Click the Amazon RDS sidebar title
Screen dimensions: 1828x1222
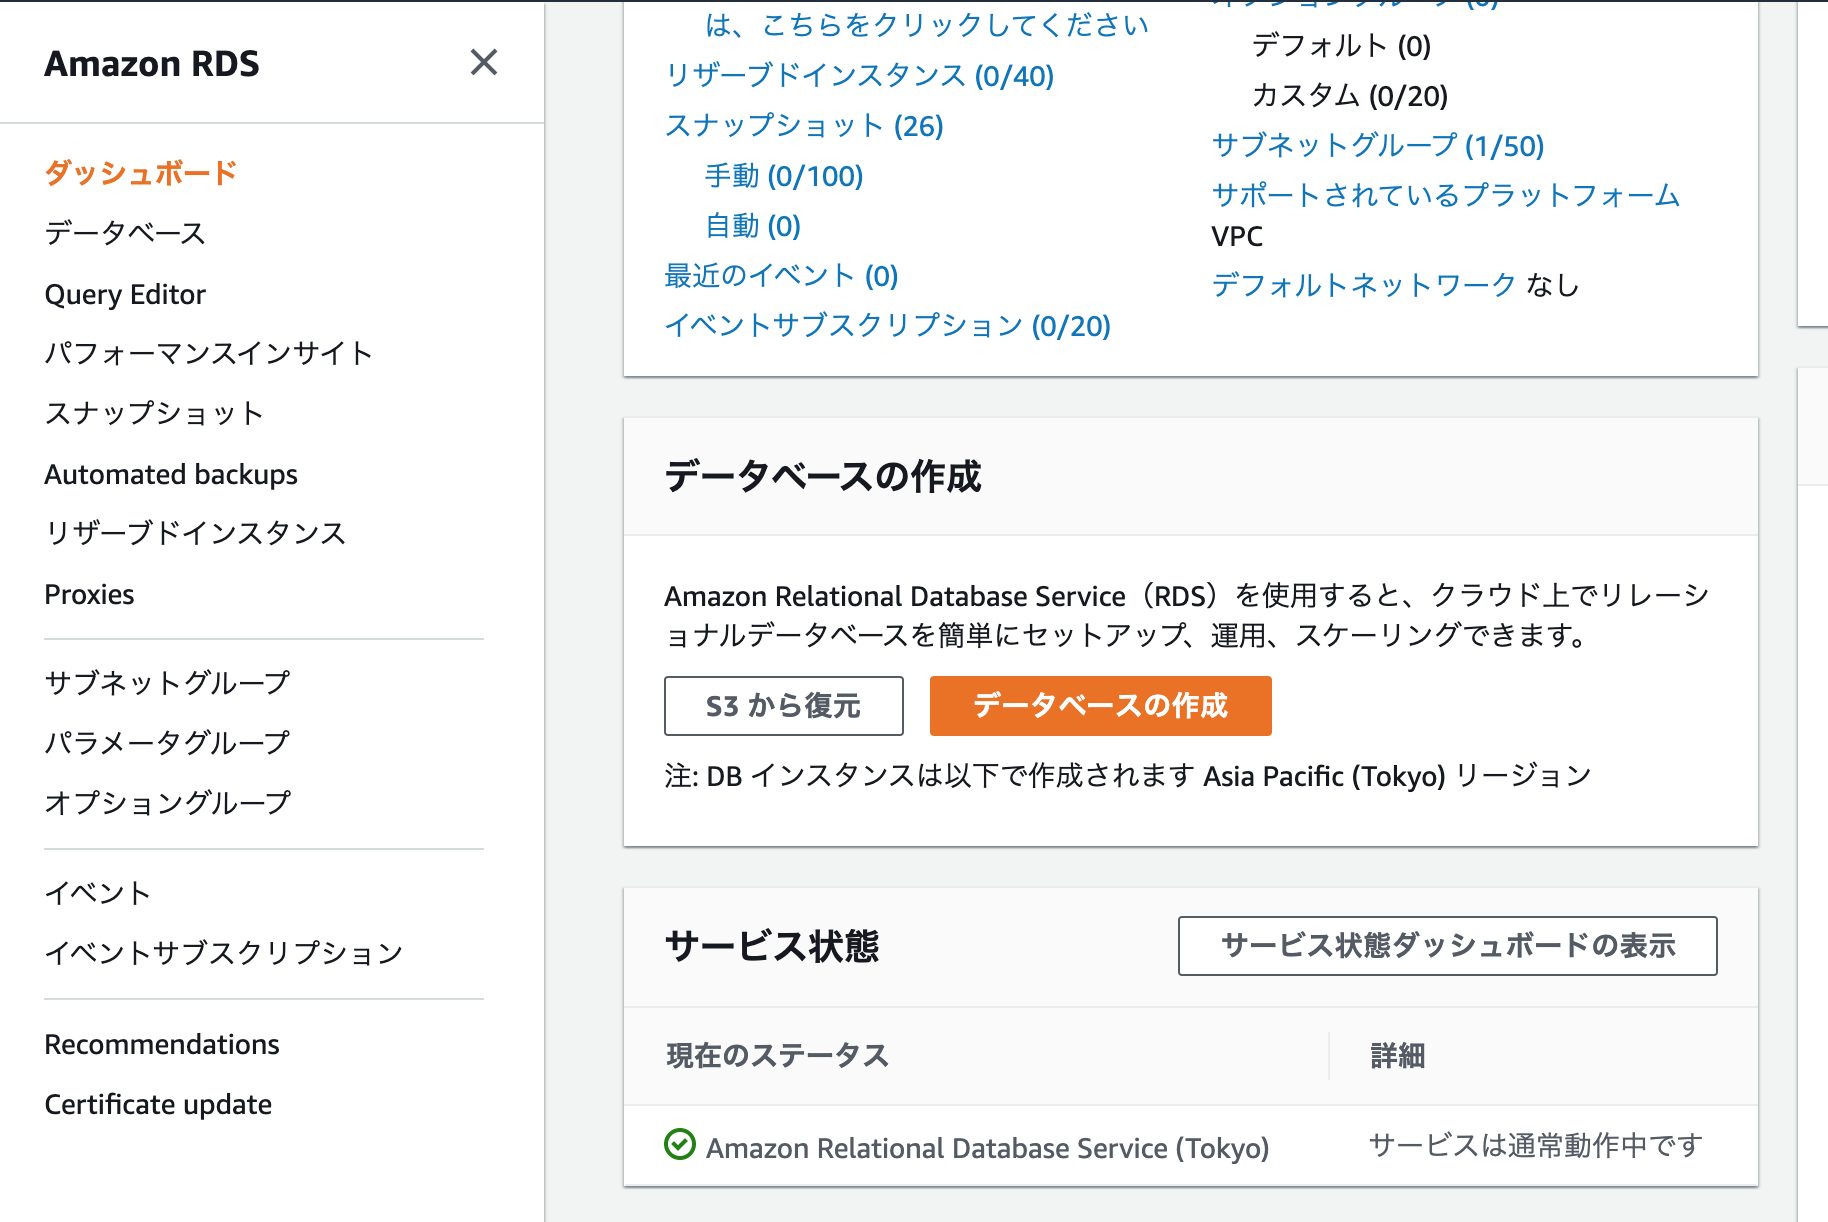[x=152, y=63]
